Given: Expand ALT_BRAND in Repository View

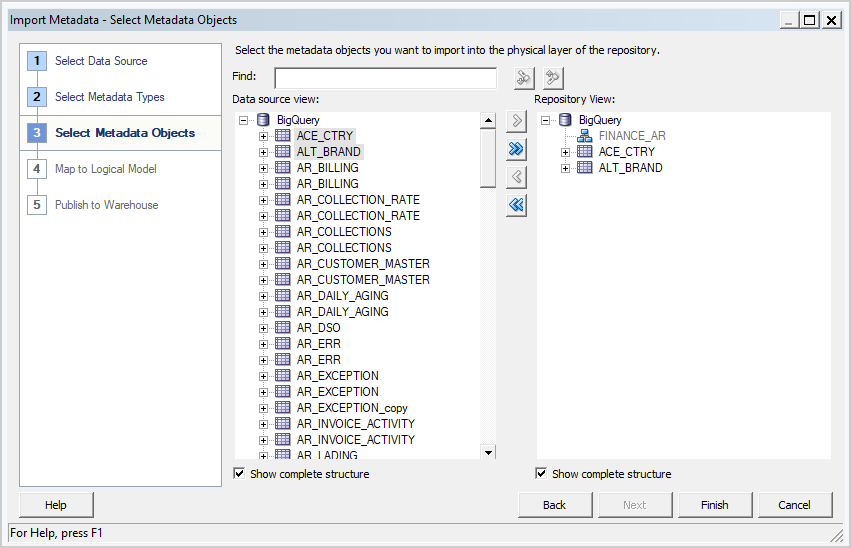Looking at the screenshot, I should (x=566, y=168).
